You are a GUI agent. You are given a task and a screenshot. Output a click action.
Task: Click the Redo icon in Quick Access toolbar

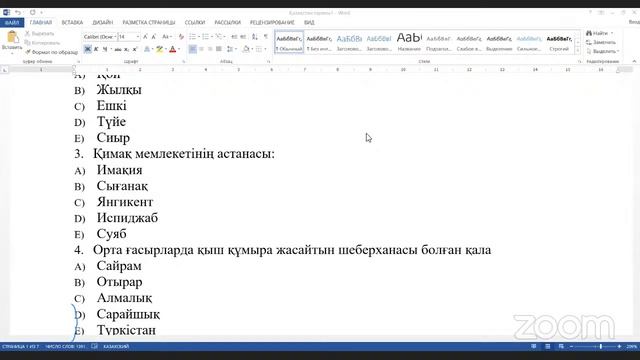(33, 13)
